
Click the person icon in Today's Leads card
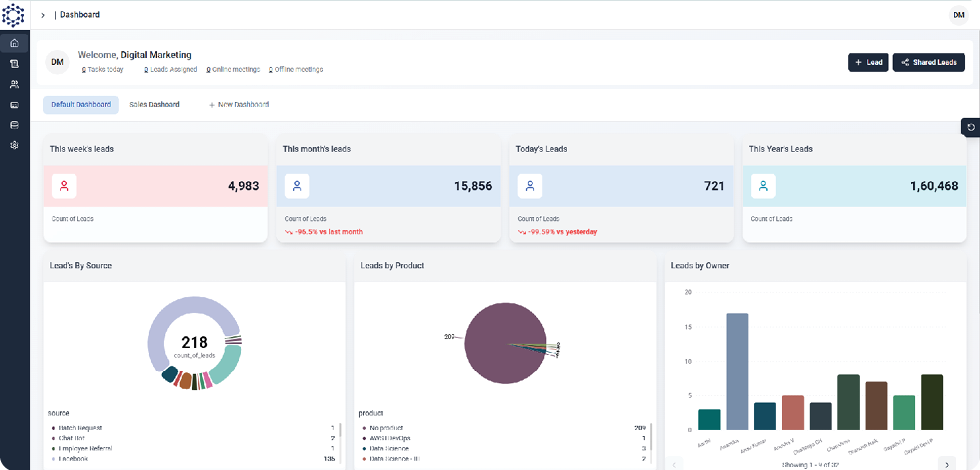[x=530, y=186]
